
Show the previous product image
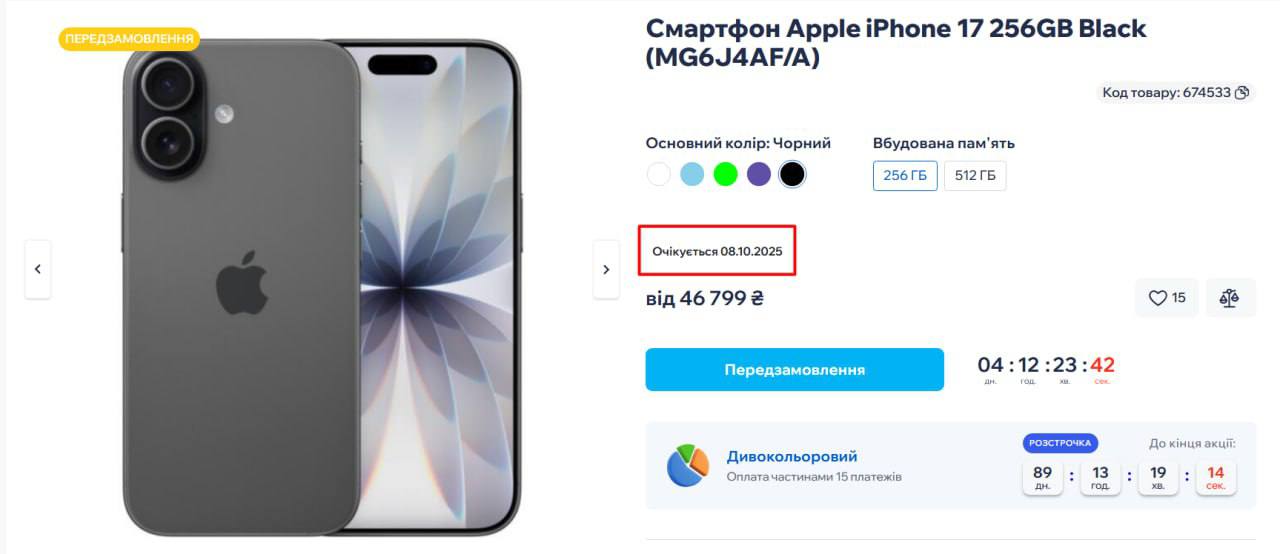tap(38, 269)
